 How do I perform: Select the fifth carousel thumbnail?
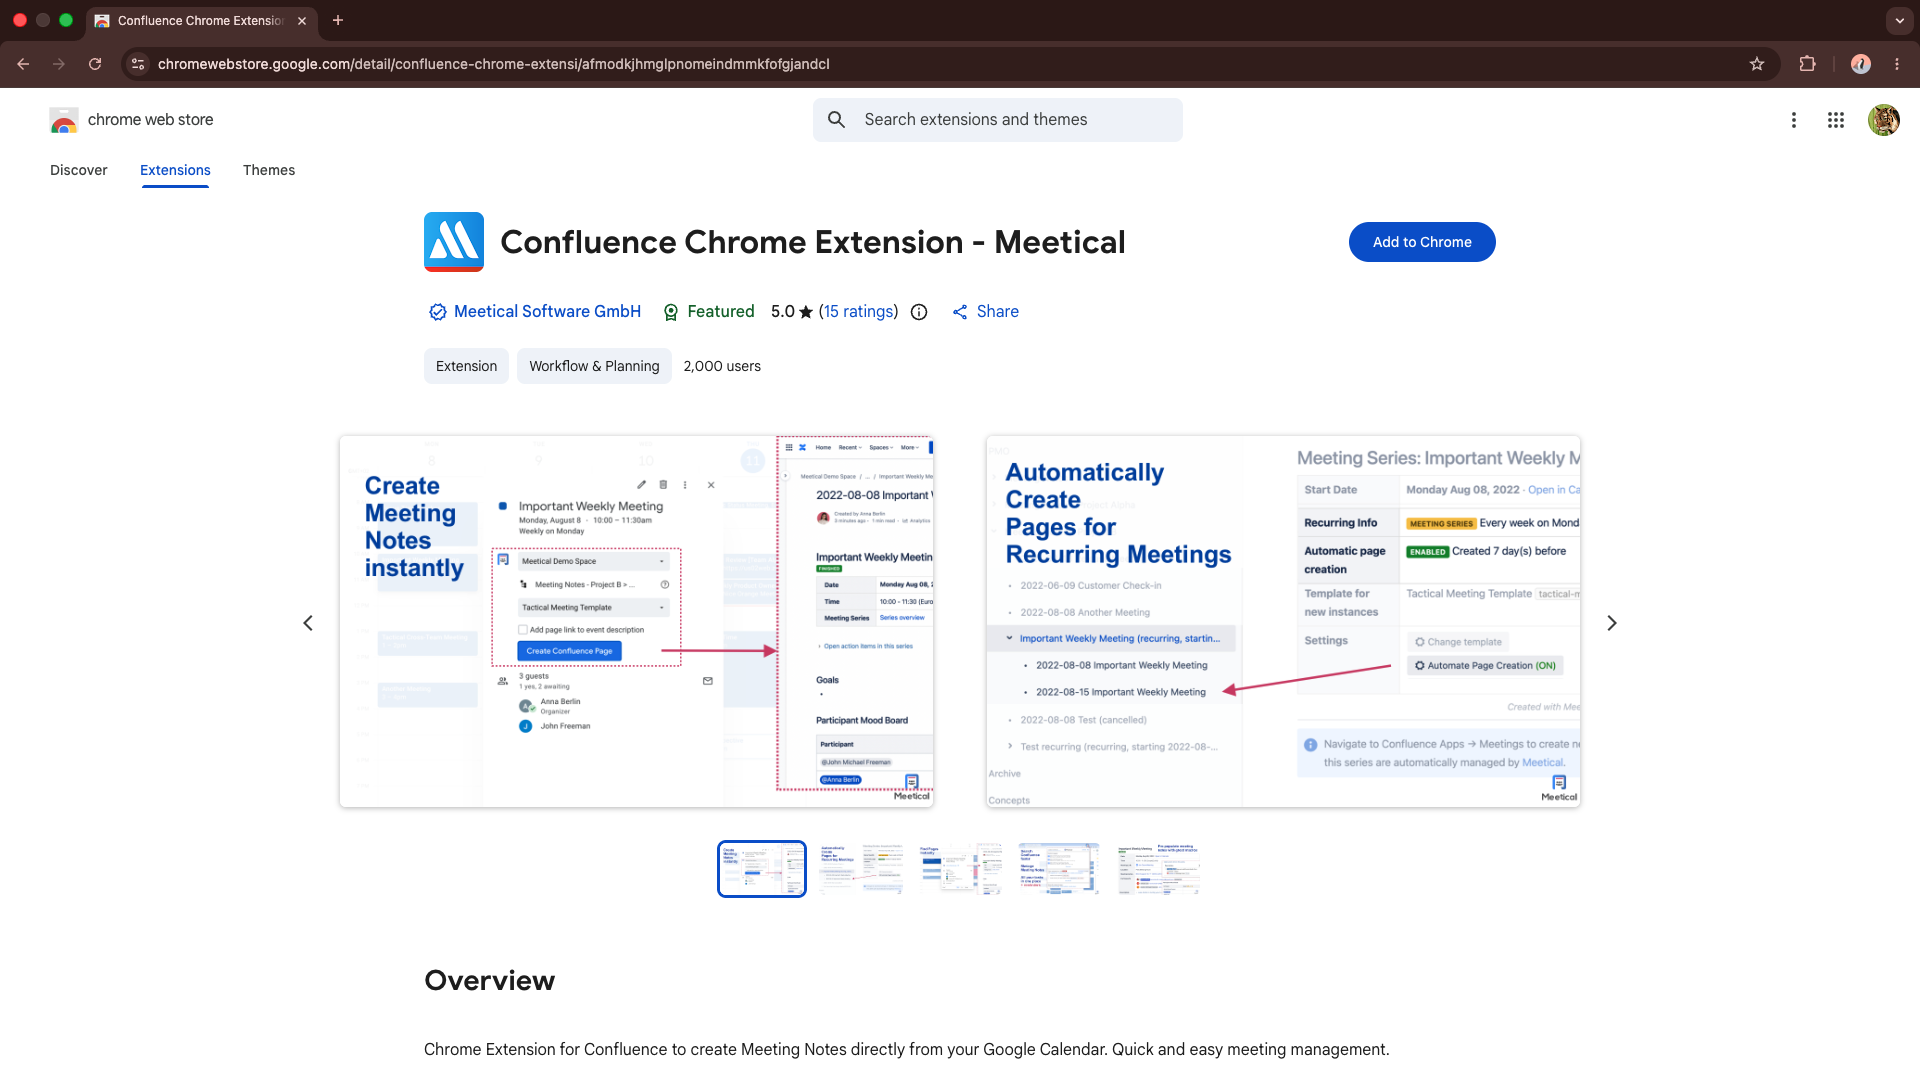coord(1158,869)
